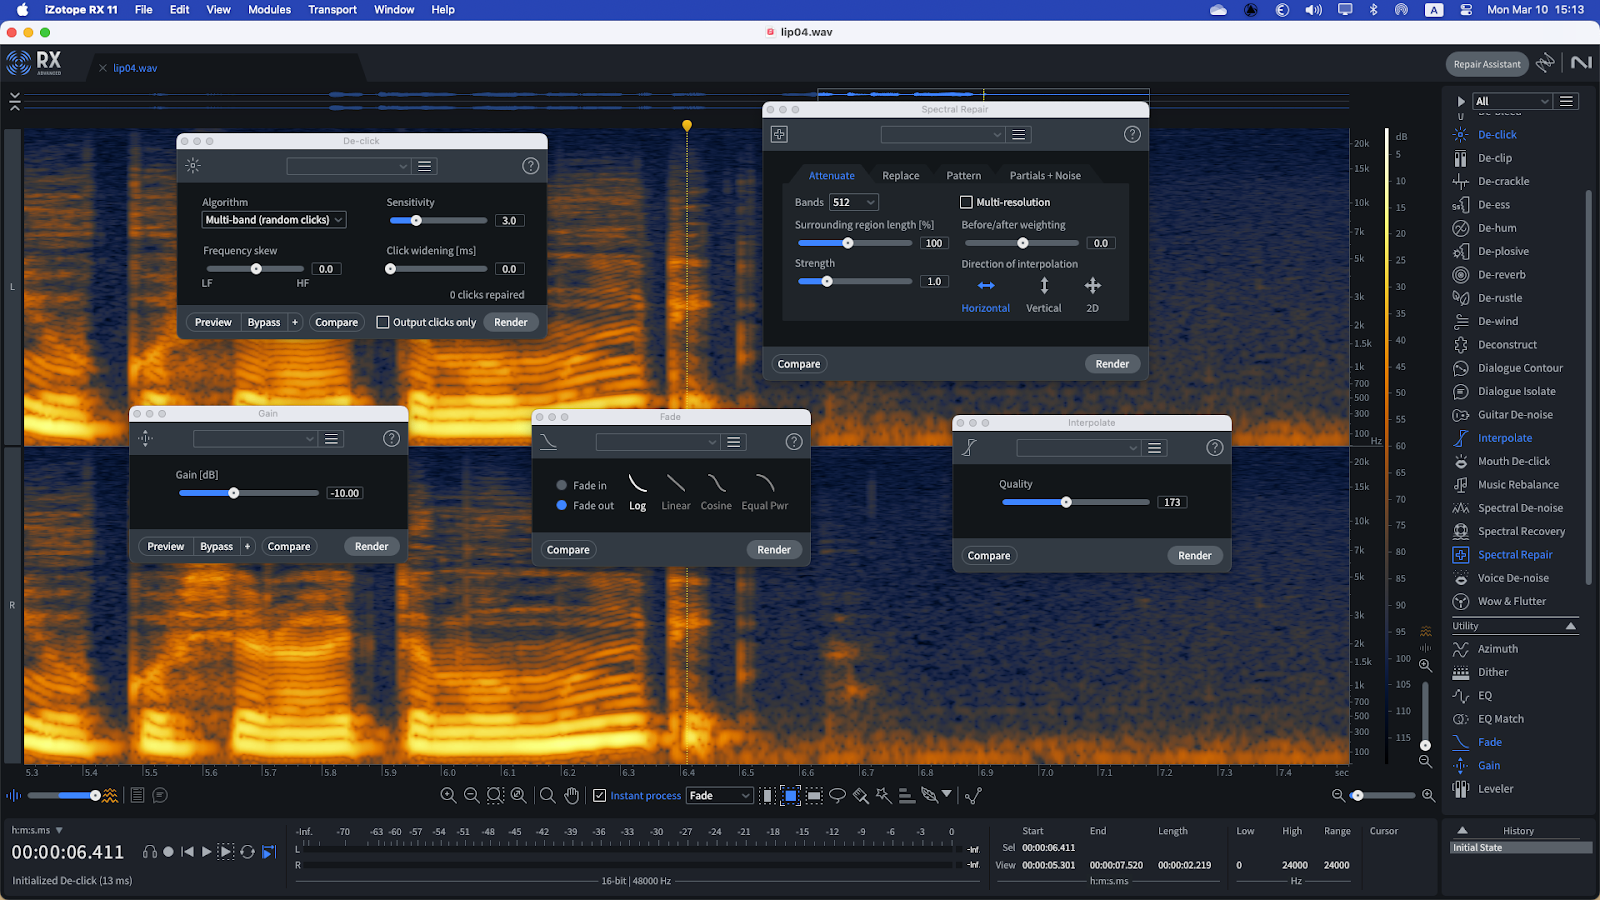Select the lasso selection tool
This screenshot has height=900, width=1600.
(x=837, y=796)
